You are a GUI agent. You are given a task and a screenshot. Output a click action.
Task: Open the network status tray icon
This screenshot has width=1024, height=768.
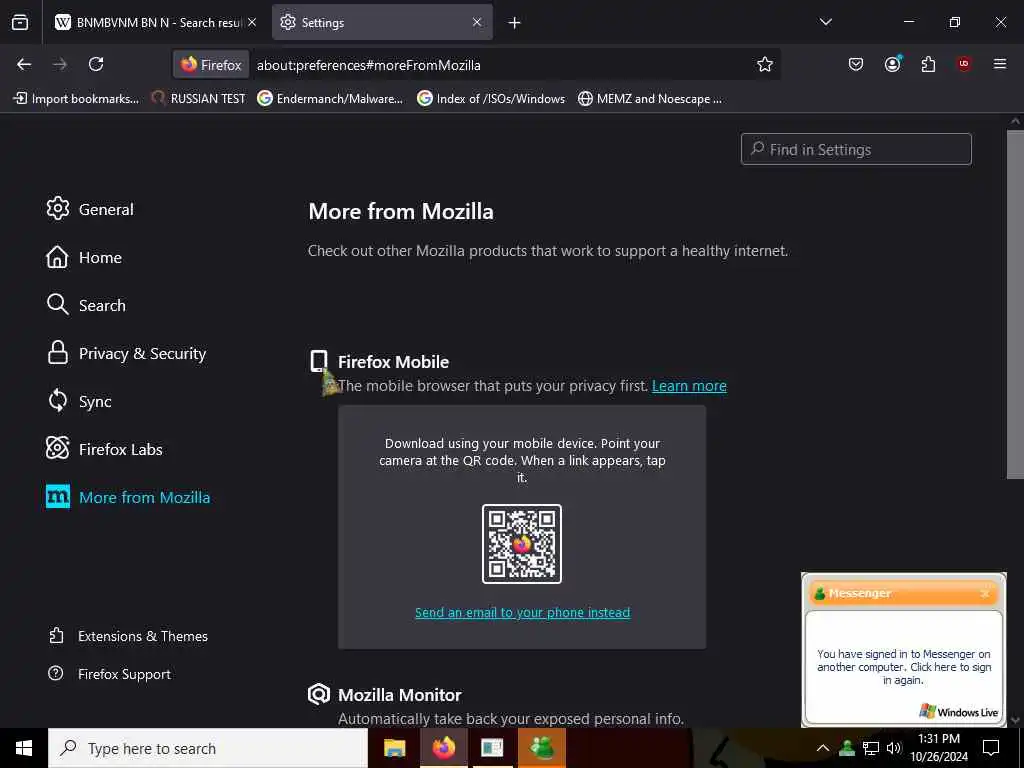[x=871, y=748]
